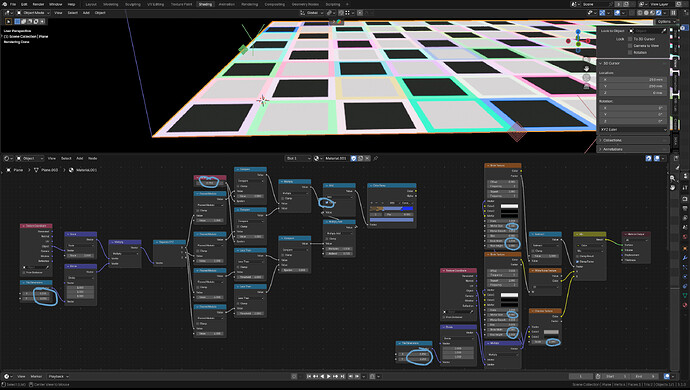Open the Window menu

pyautogui.click(x=55, y=4)
